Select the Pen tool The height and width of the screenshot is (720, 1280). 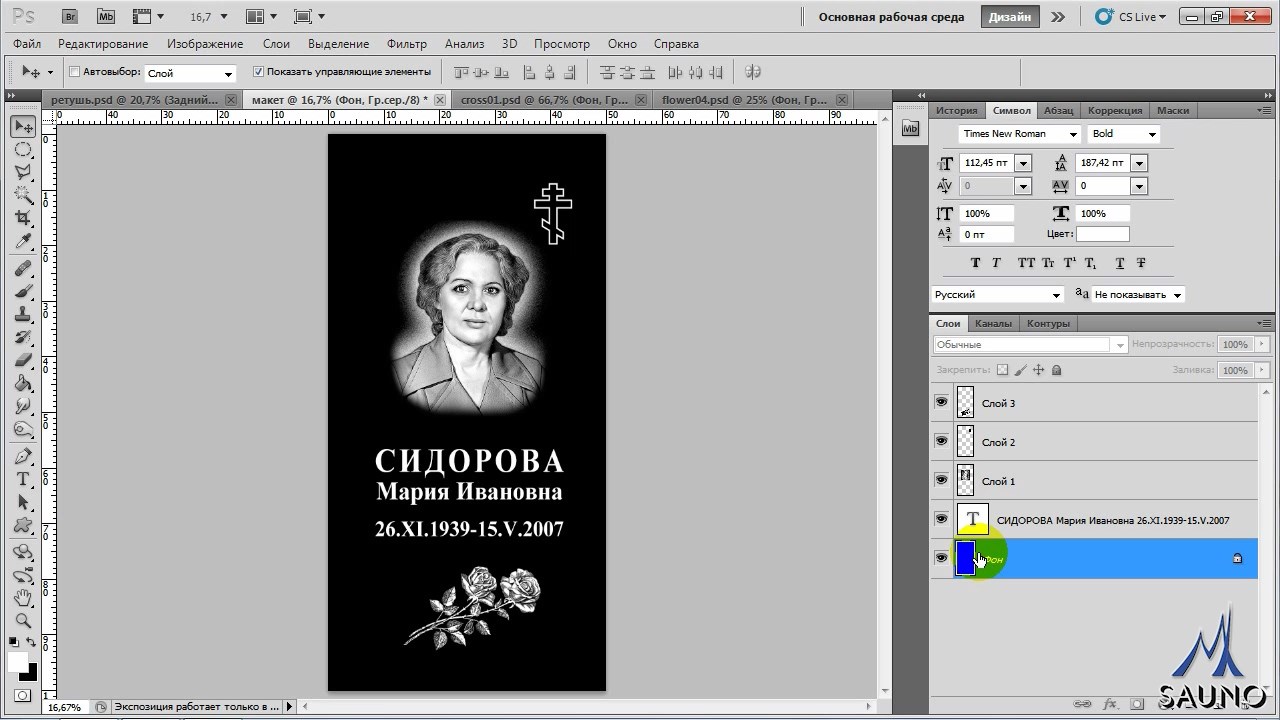tap(23, 457)
